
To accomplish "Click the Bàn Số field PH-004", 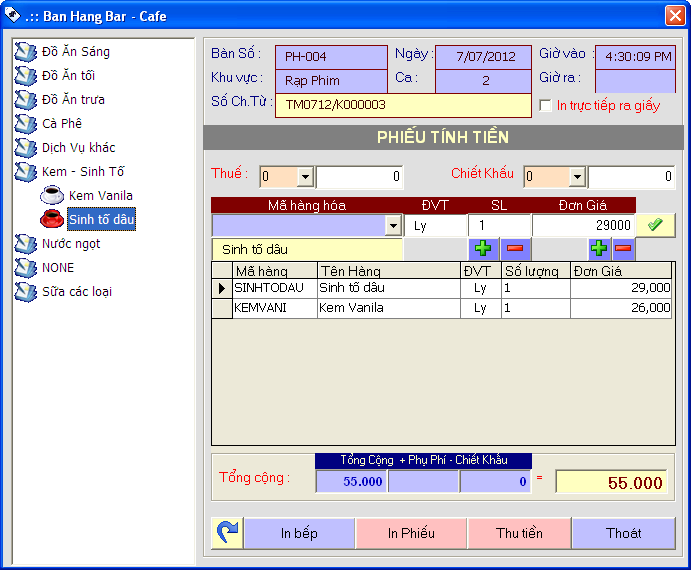I will 331,57.
